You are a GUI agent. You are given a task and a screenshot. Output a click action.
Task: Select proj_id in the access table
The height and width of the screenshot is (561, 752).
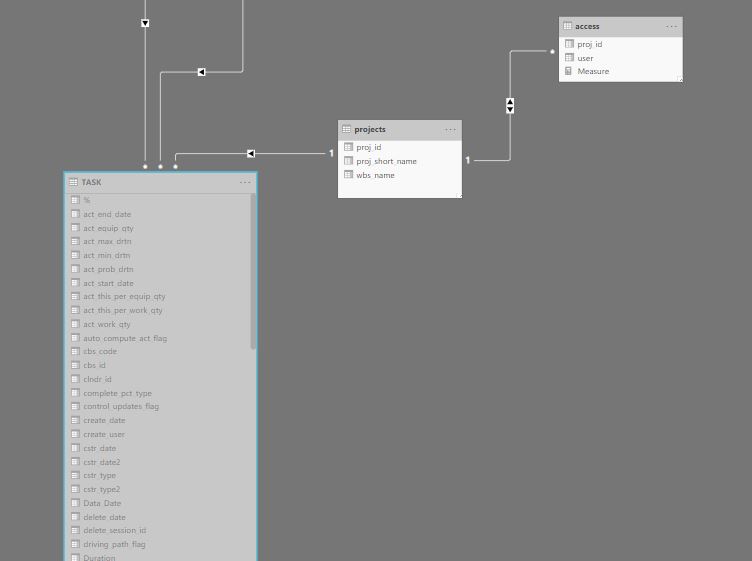(589, 44)
